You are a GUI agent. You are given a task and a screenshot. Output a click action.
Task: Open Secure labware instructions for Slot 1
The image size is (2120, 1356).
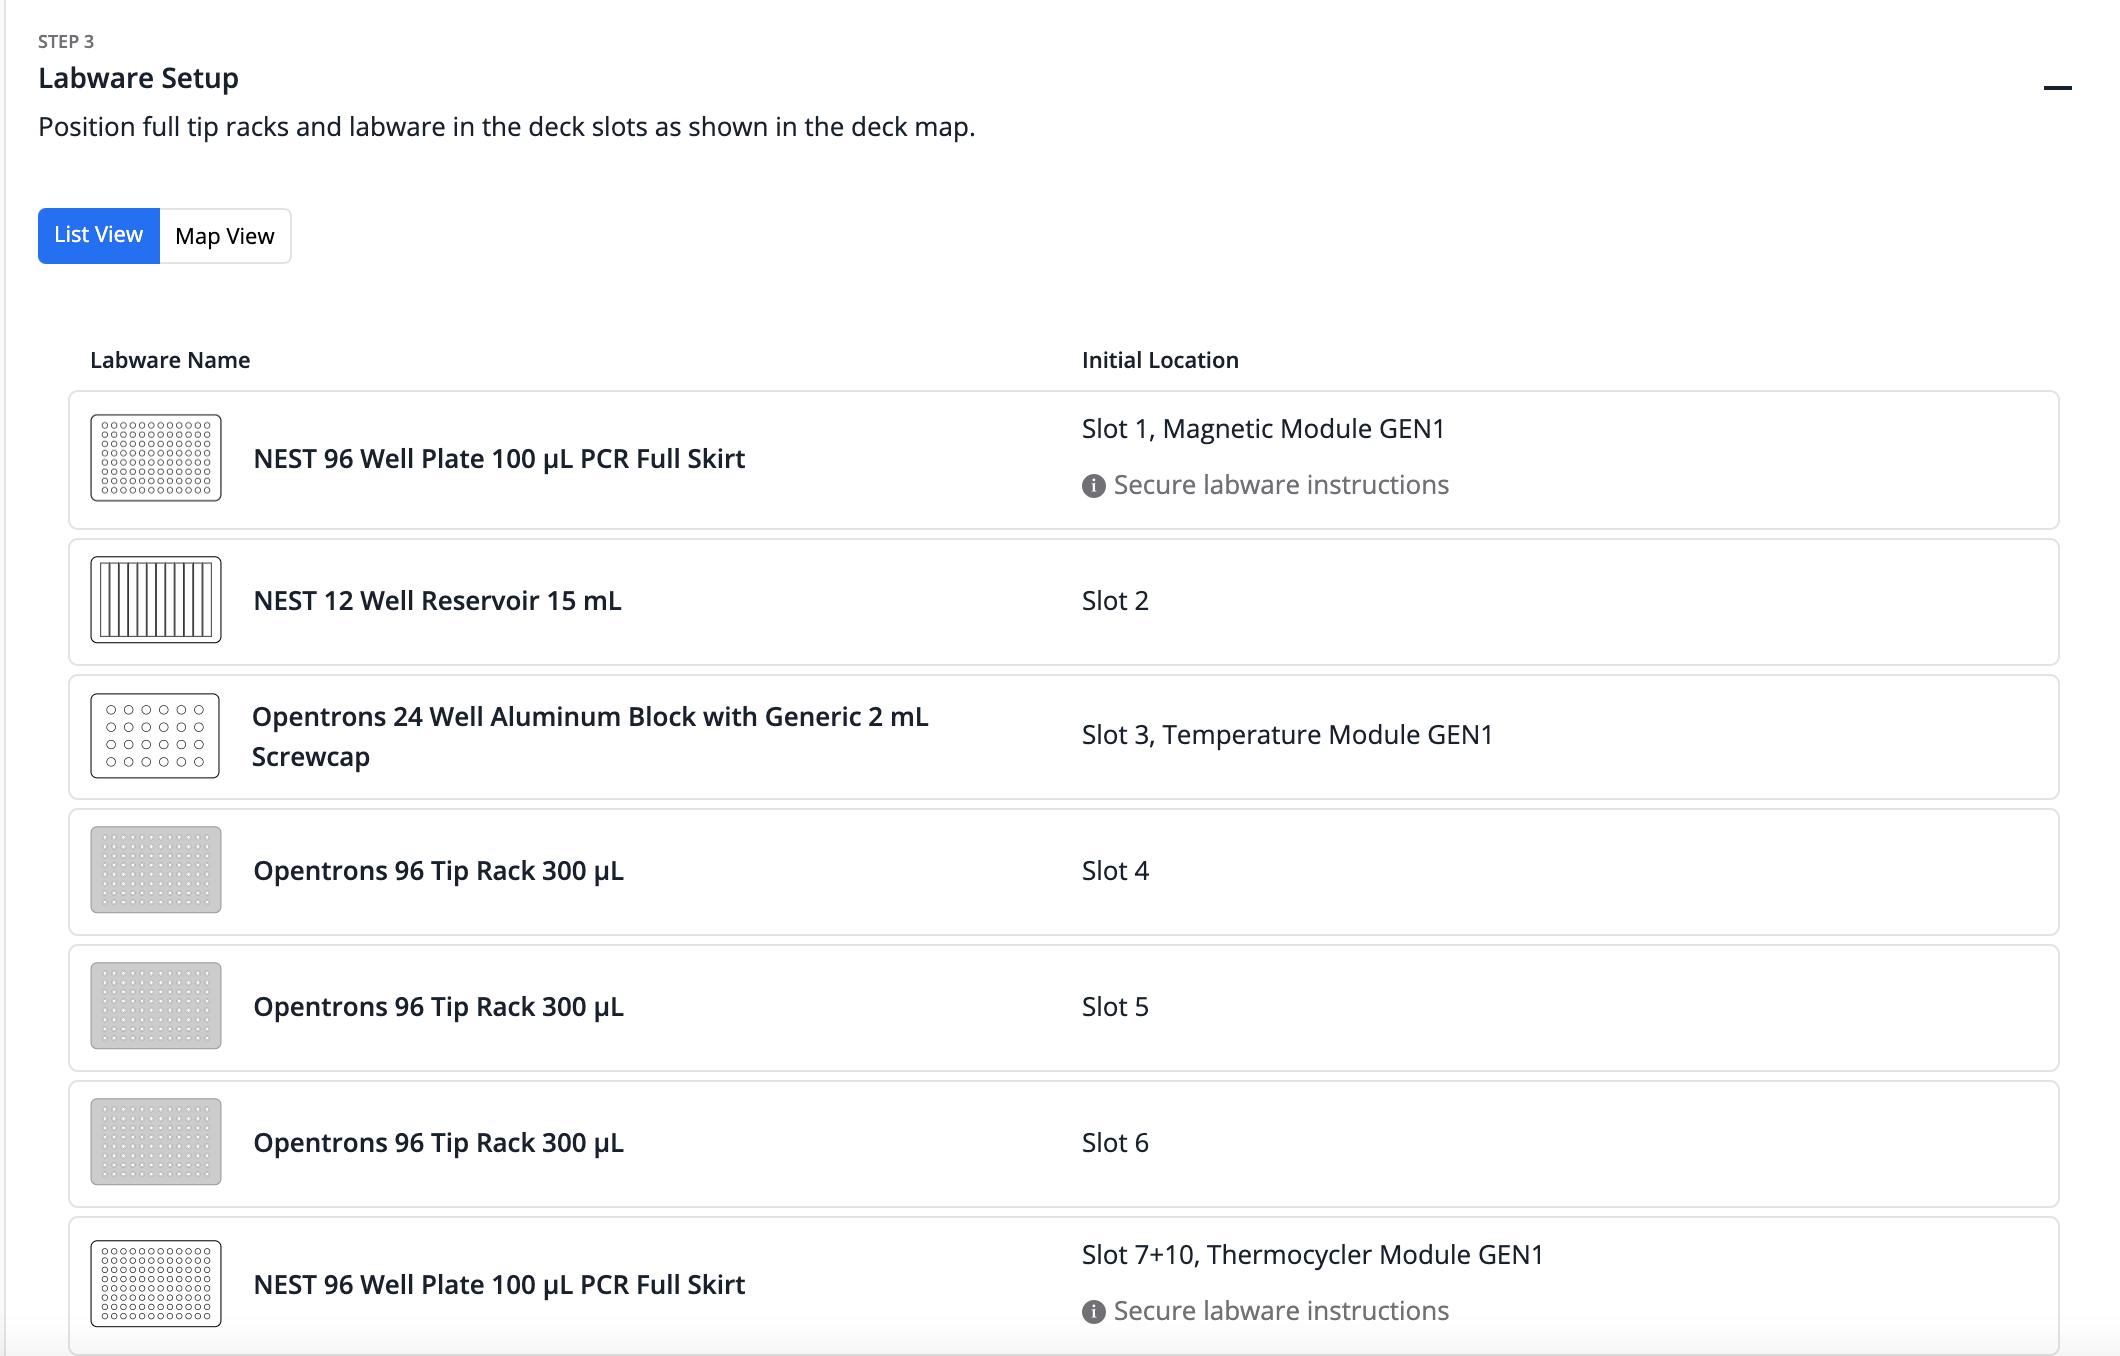[1281, 485]
